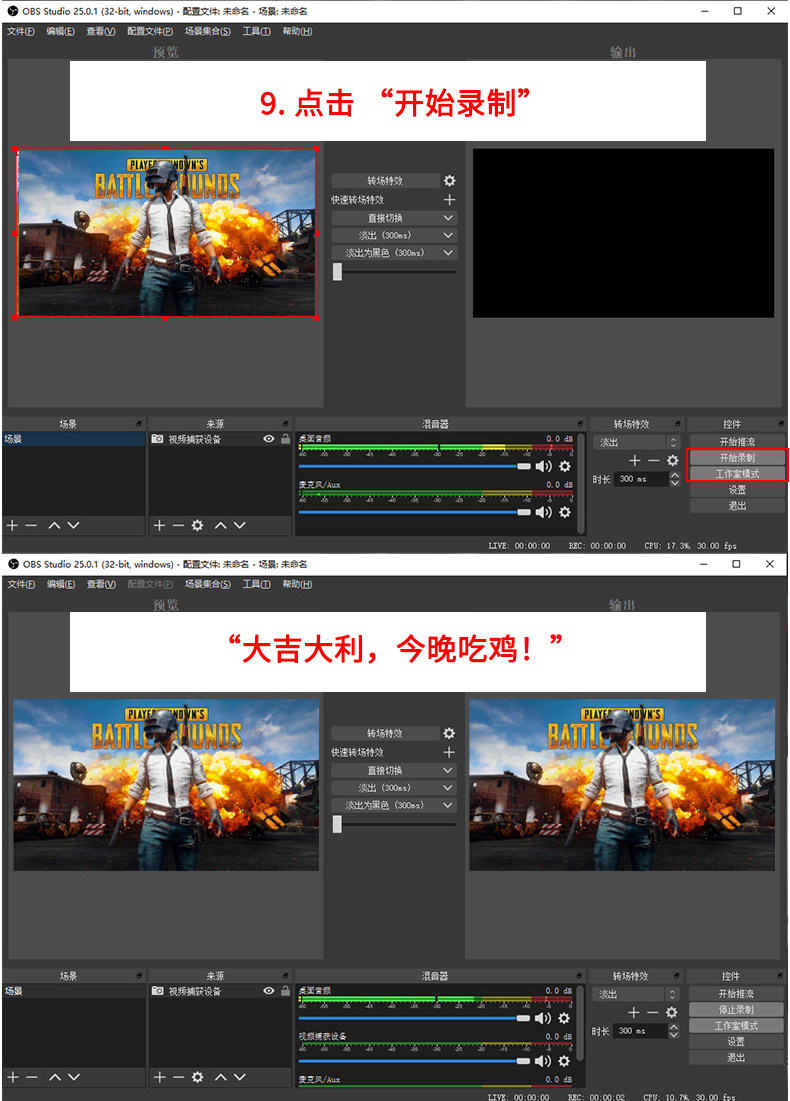Mute 桌面音频 speaker in upper window mixer

coord(544,466)
